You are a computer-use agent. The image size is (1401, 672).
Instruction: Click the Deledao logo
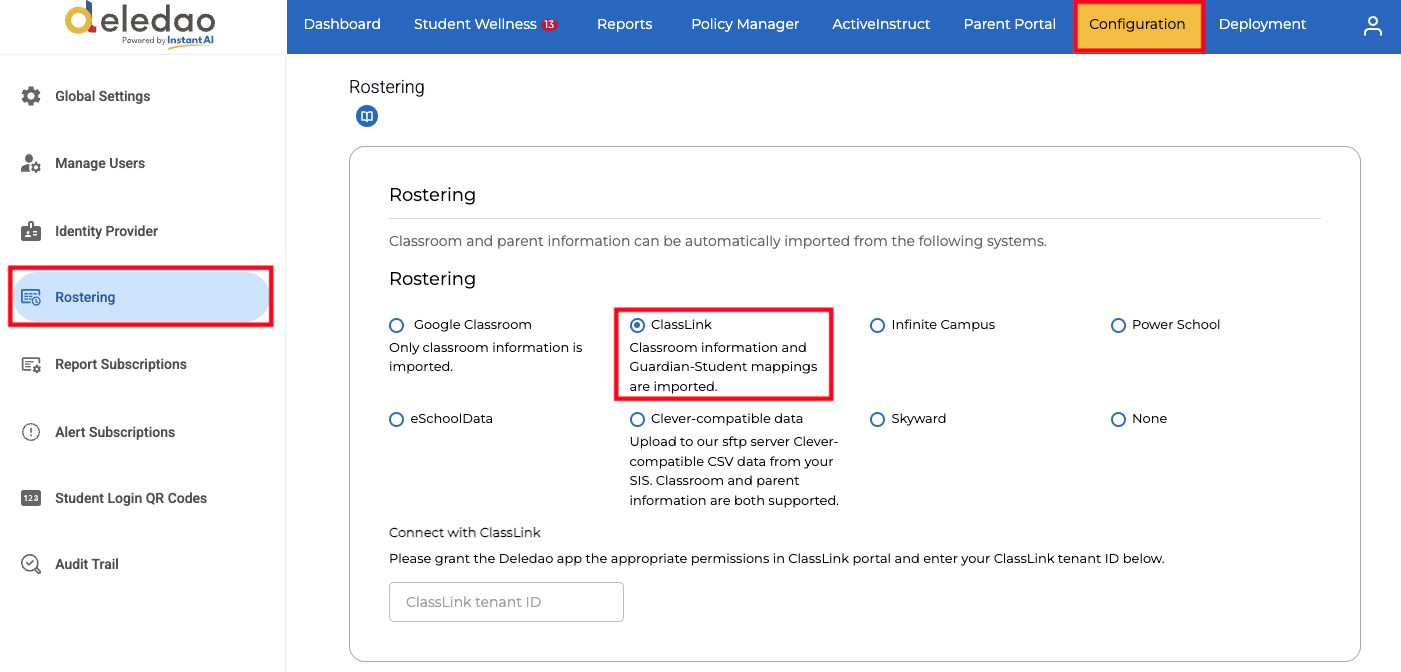tap(139, 24)
